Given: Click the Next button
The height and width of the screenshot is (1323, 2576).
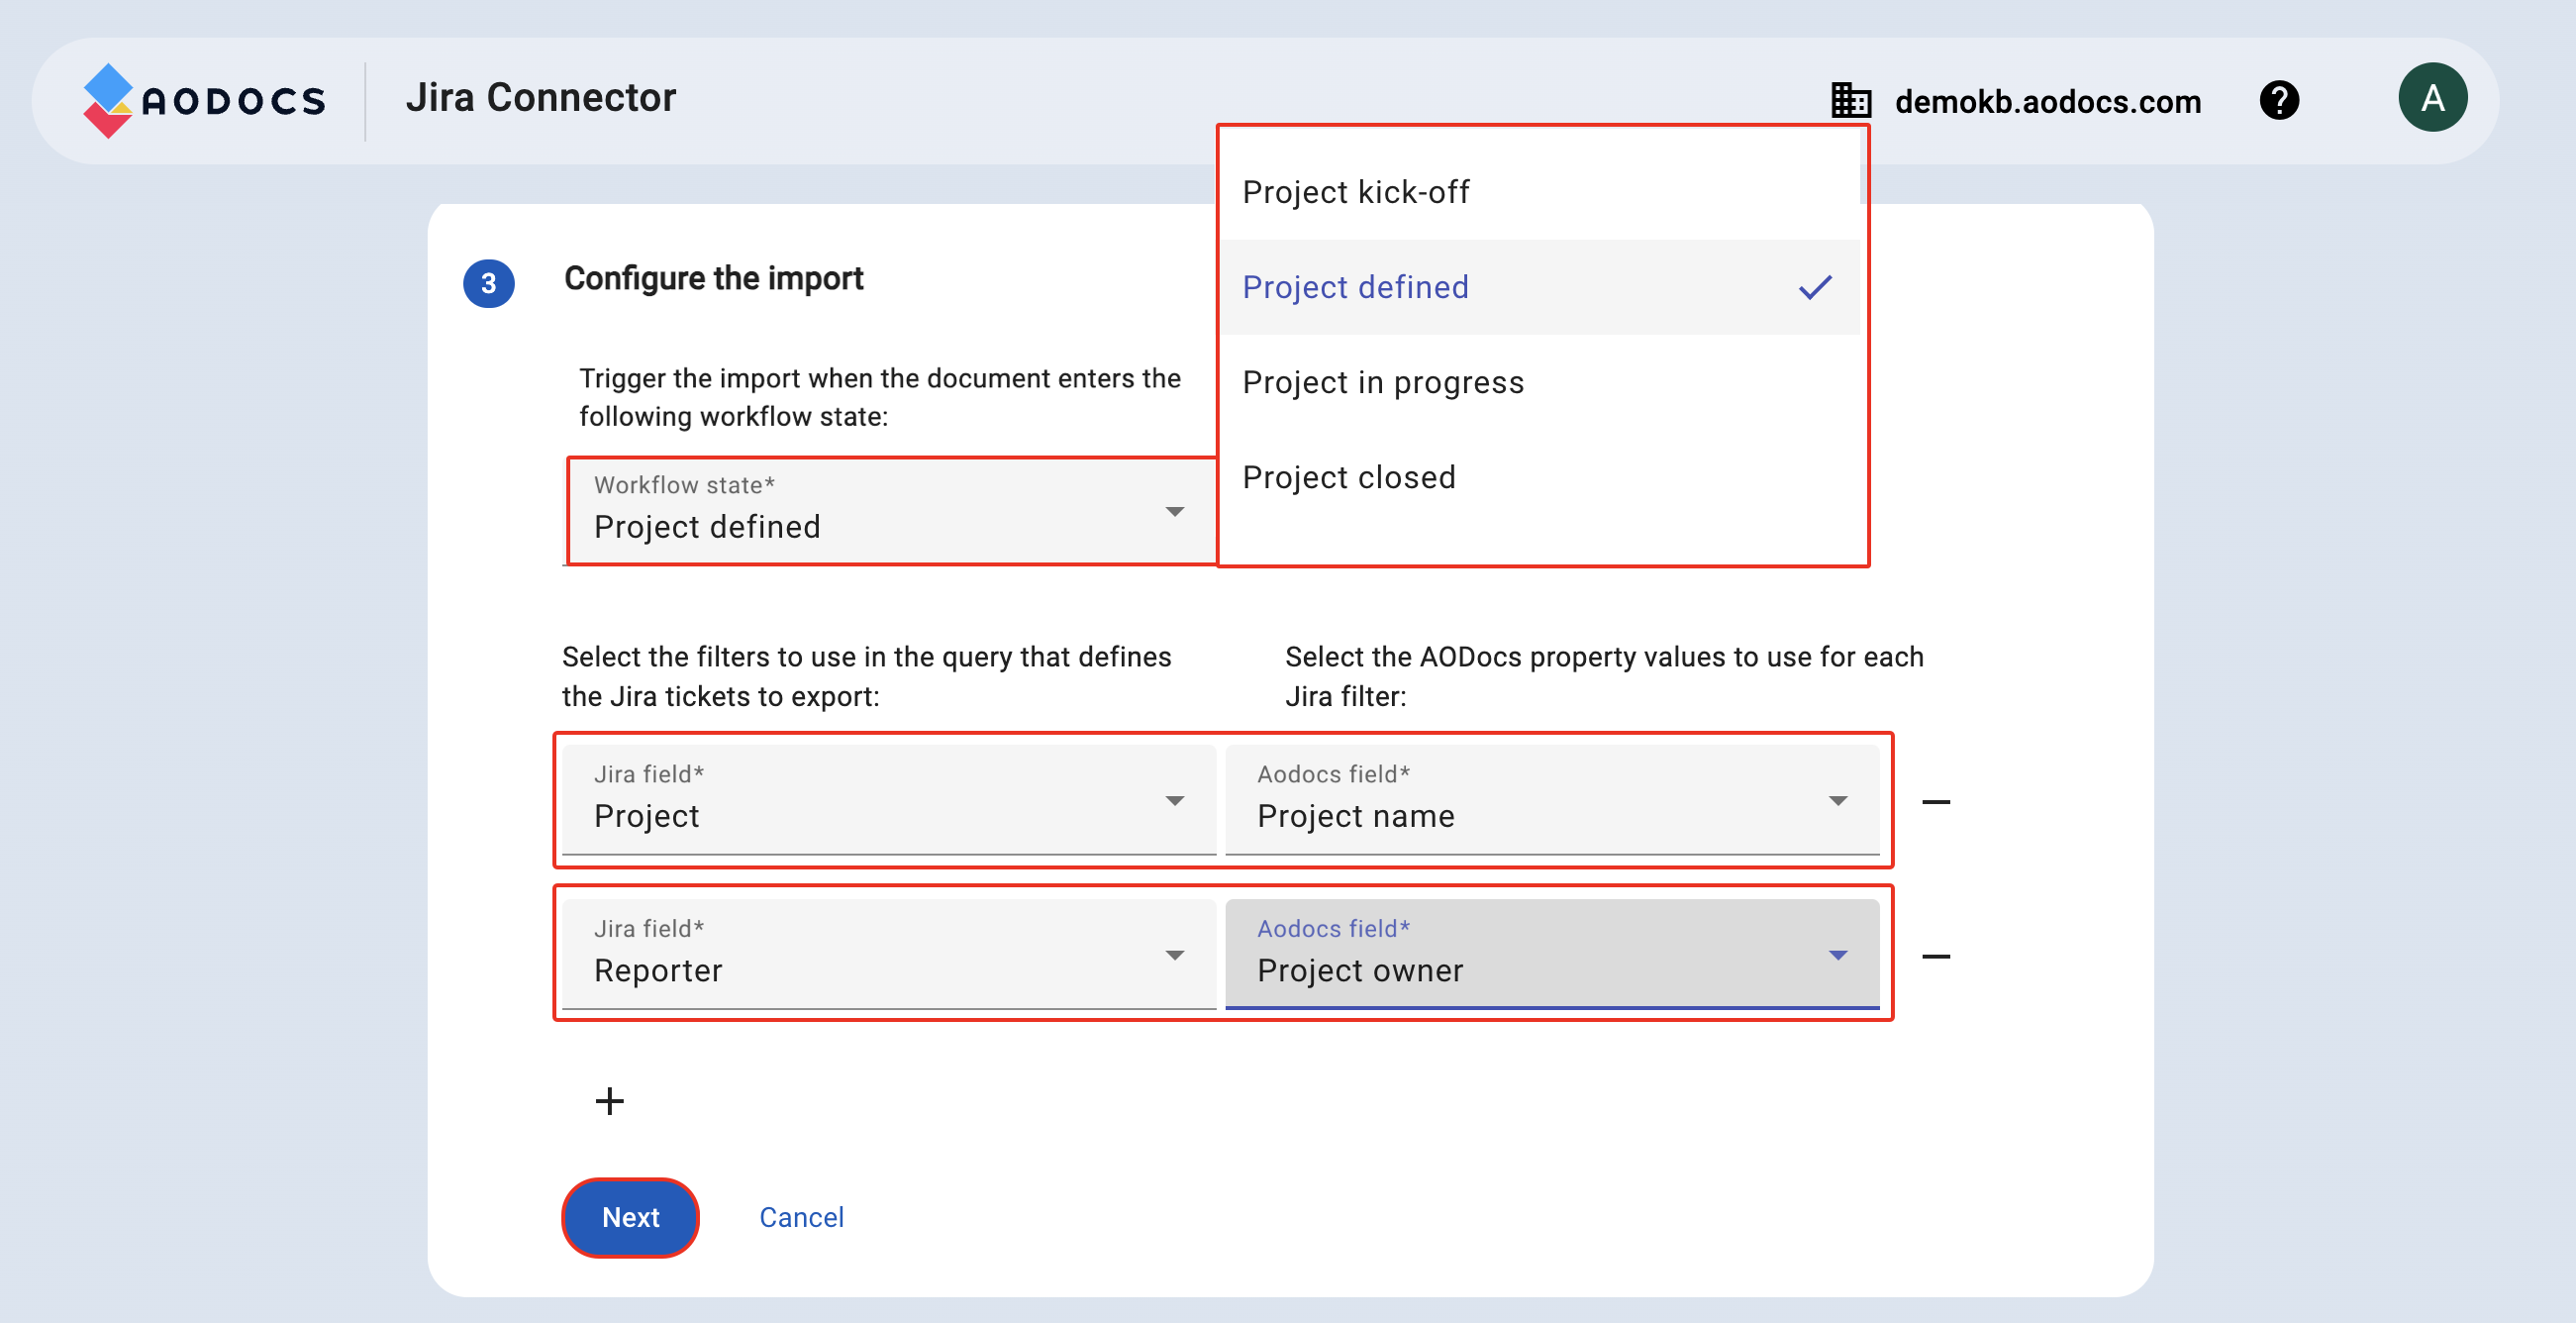Looking at the screenshot, I should [630, 1217].
